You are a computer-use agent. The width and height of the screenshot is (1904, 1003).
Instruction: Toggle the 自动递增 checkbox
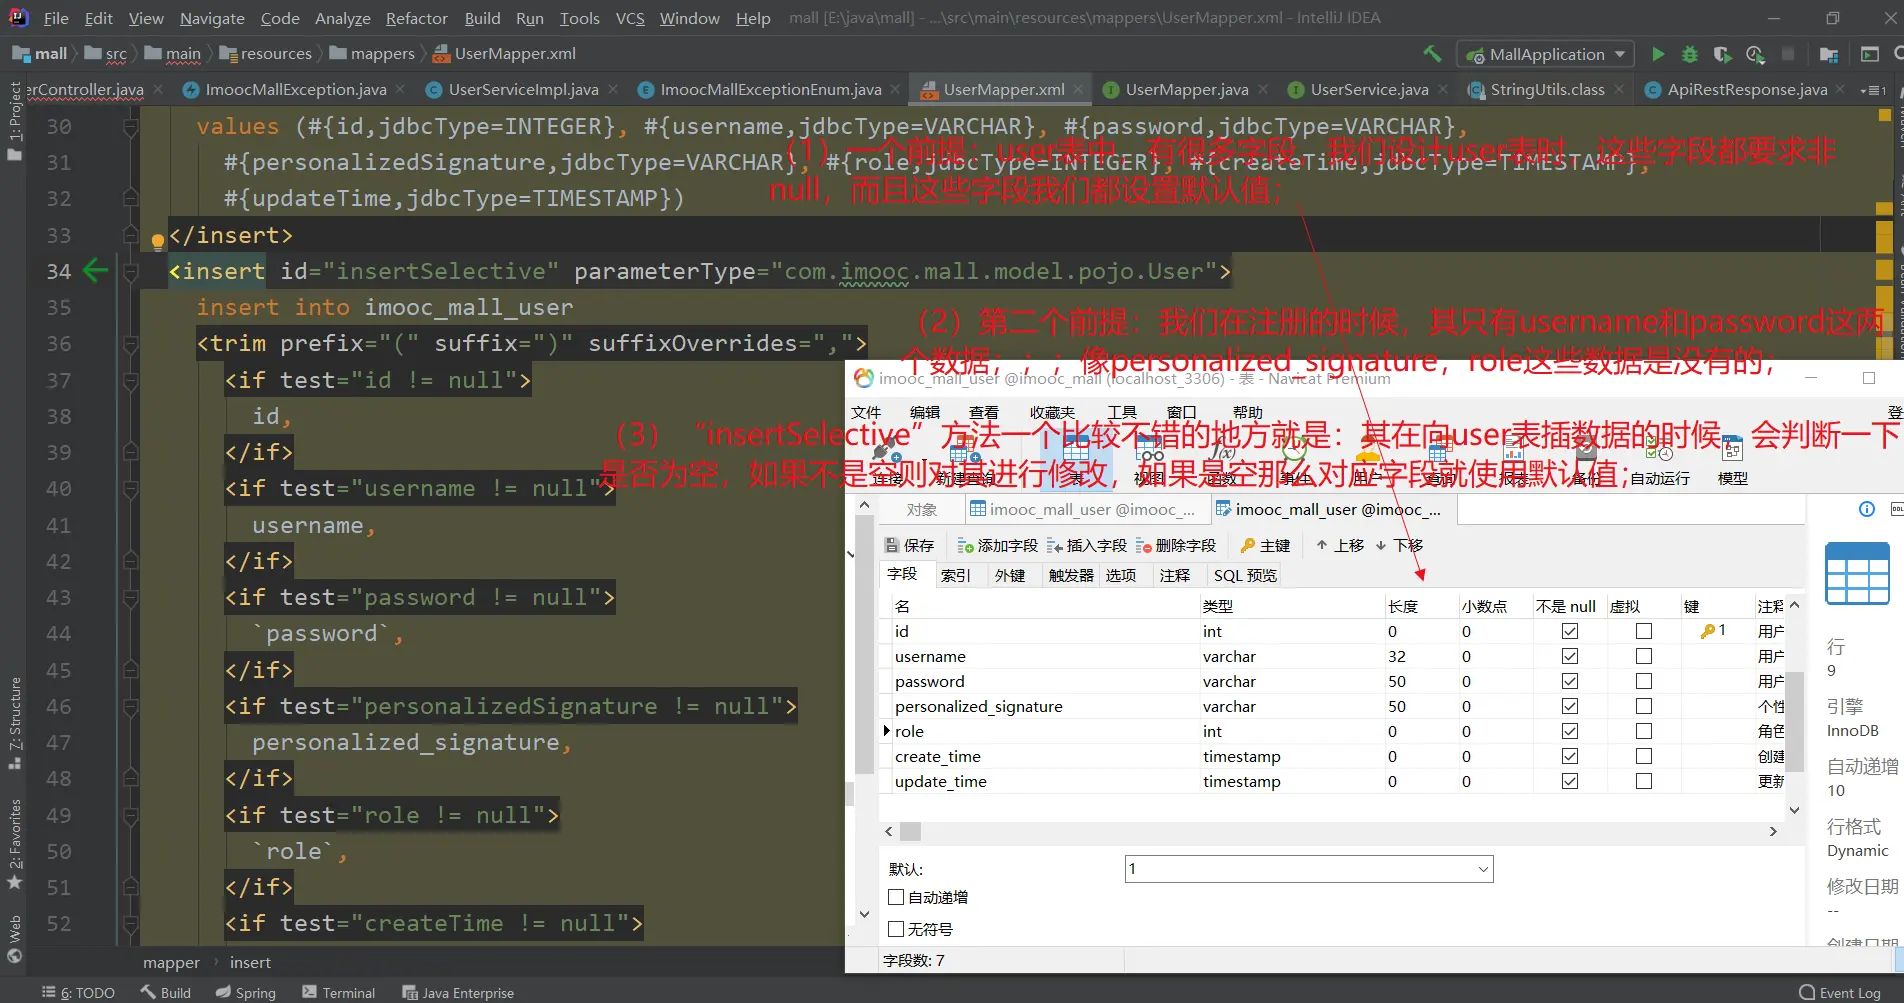click(897, 897)
